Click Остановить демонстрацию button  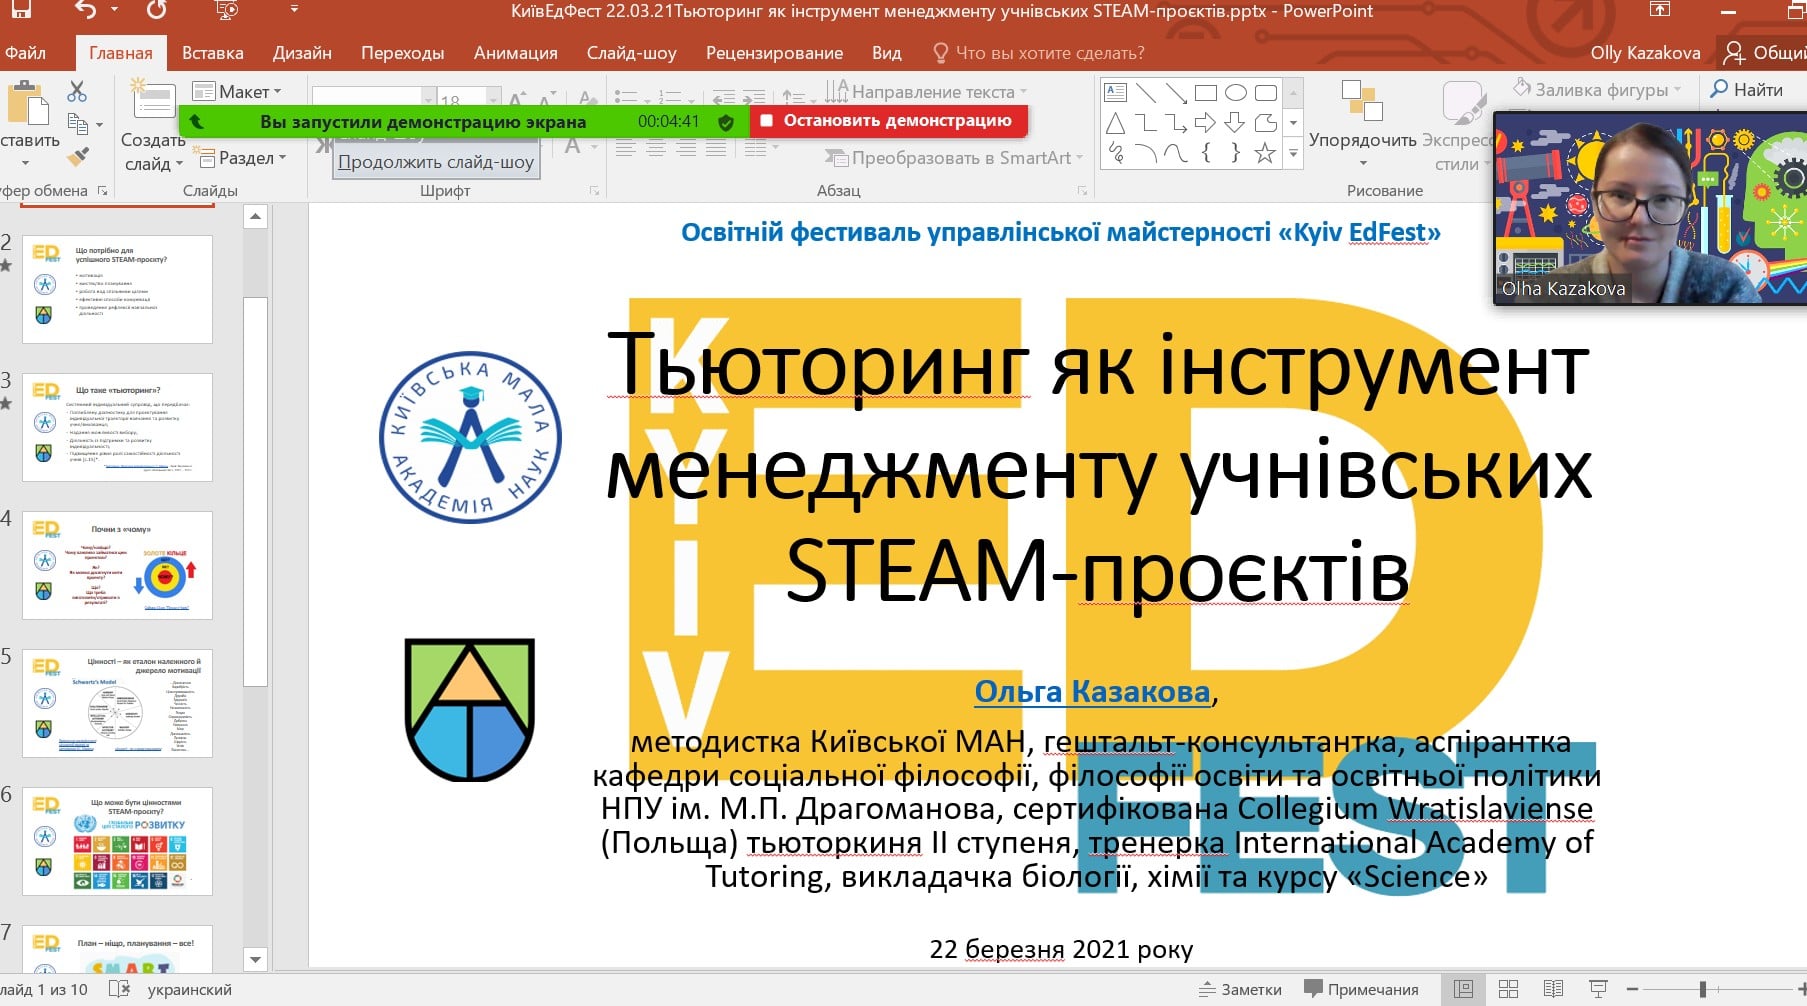click(888, 121)
